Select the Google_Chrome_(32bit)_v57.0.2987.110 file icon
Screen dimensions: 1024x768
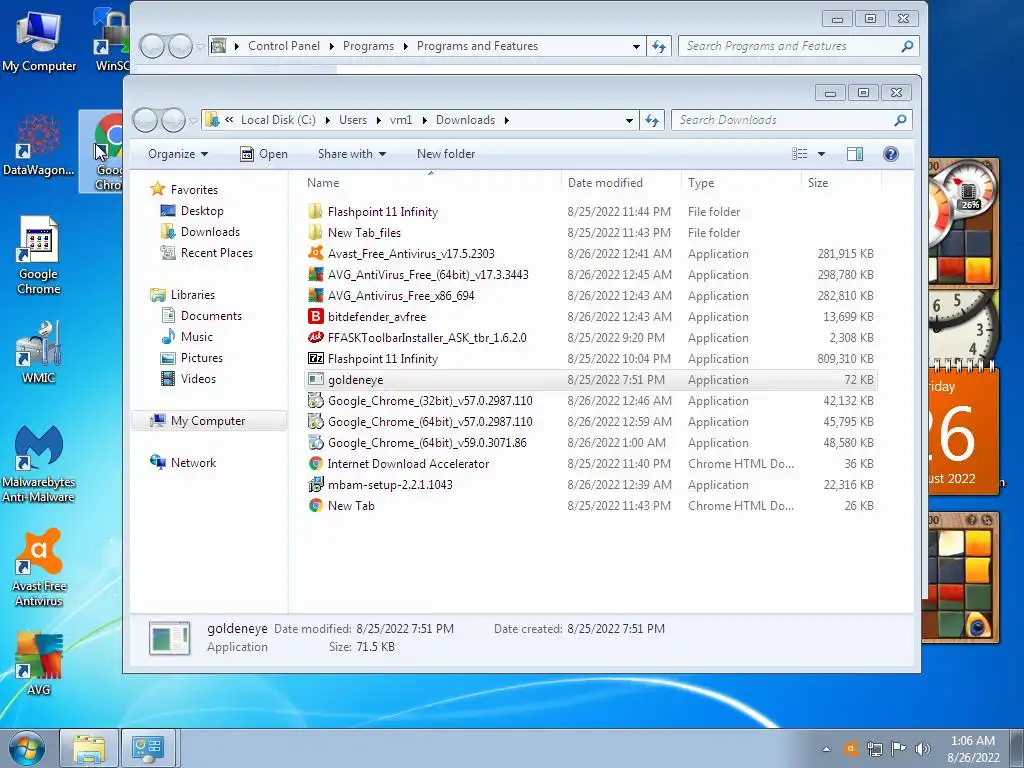click(x=315, y=400)
